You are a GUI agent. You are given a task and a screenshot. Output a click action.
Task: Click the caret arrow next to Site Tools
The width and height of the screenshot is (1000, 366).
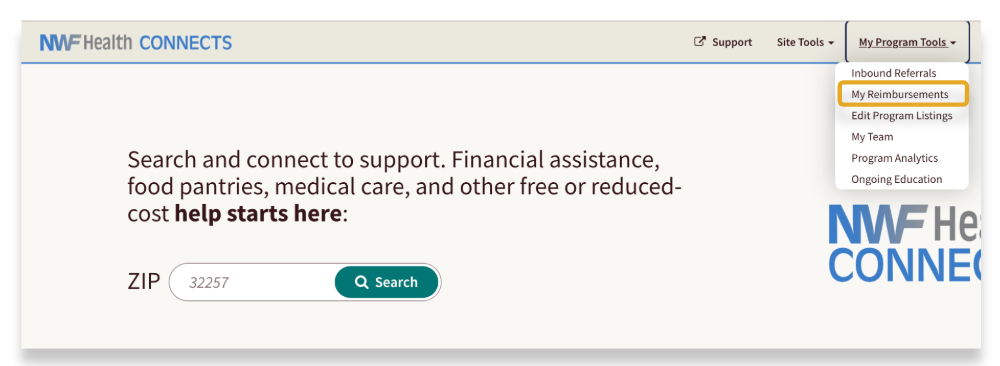[831, 43]
